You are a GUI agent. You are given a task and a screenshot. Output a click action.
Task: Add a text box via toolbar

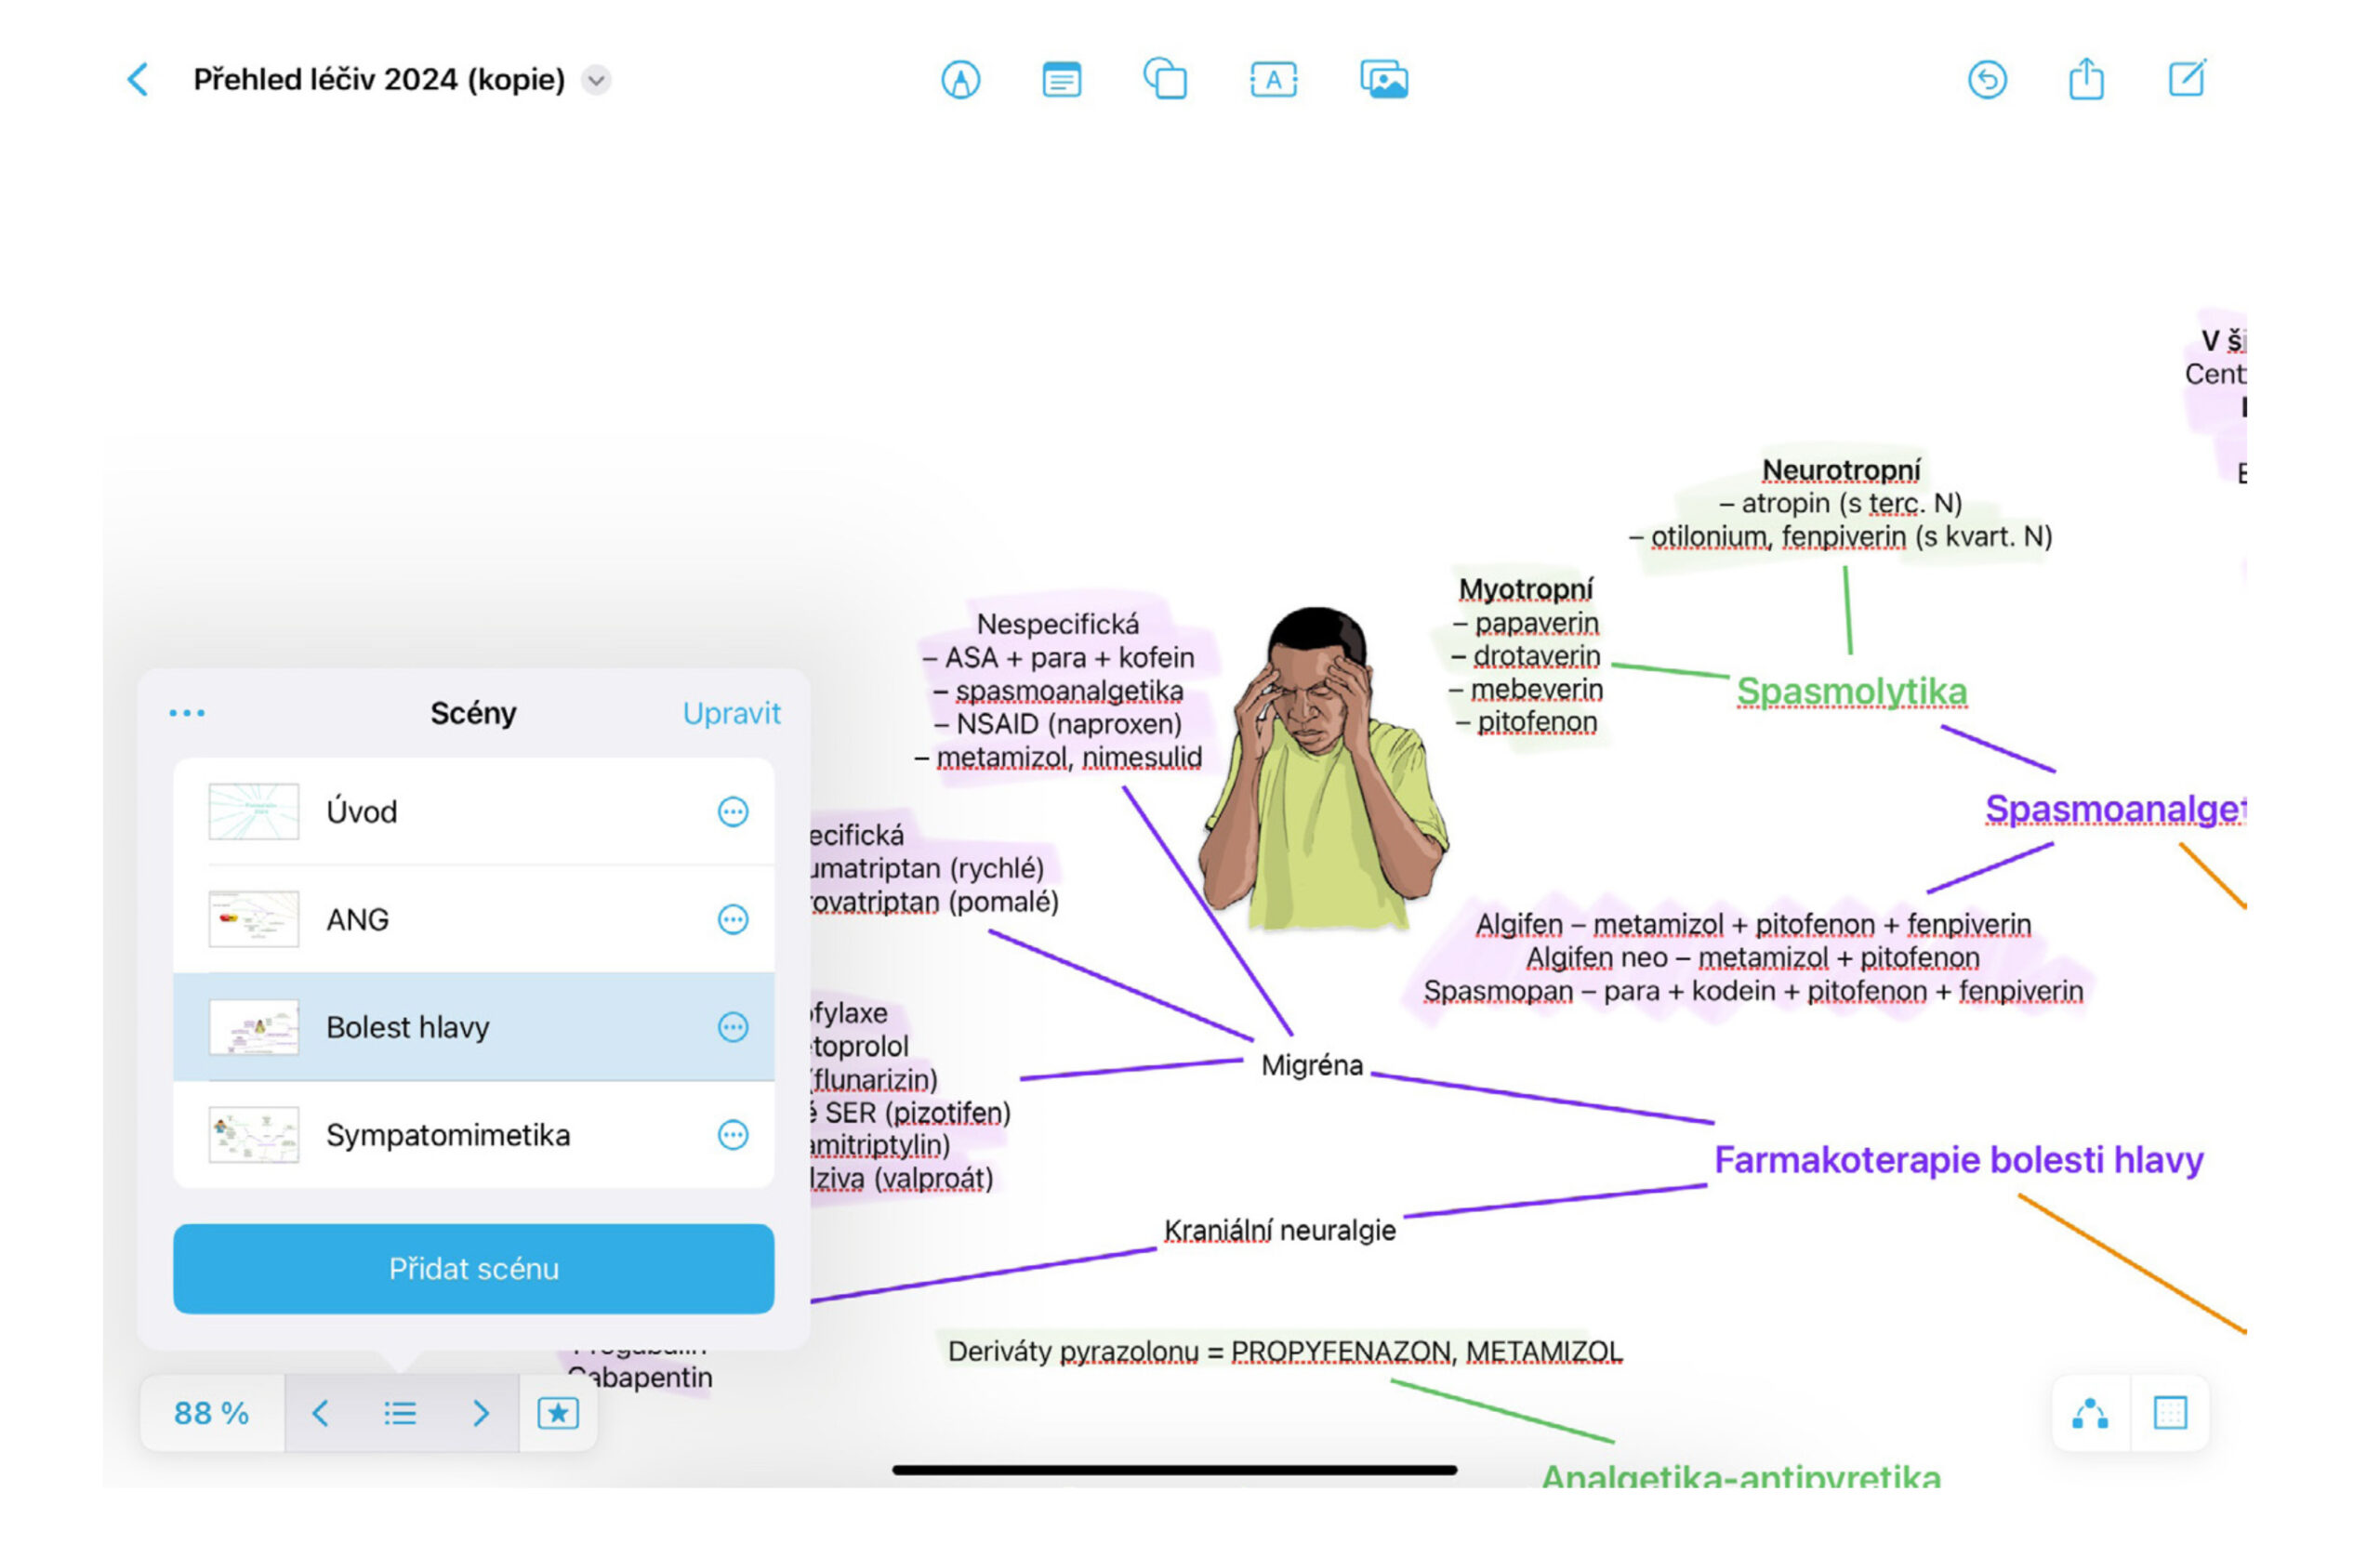click(x=1273, y=80)
